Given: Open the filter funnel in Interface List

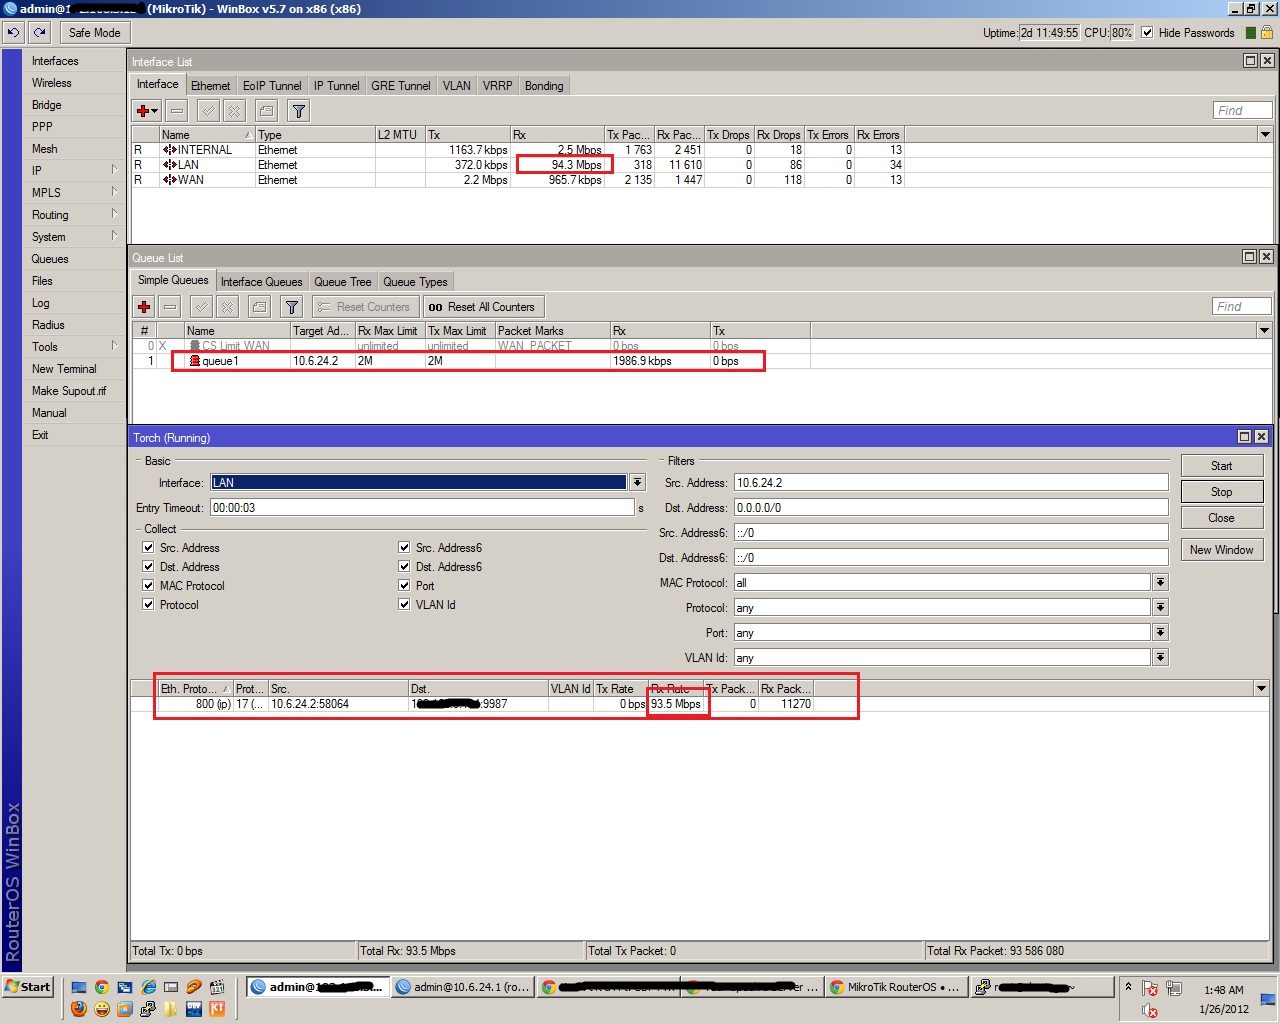Looking at the screenshot, I should pyautogui.click(x=298, y=111).
